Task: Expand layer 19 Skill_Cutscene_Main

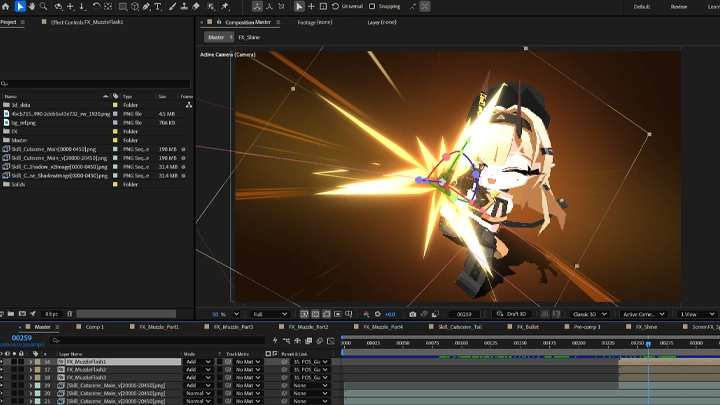Action: point(31,386)
